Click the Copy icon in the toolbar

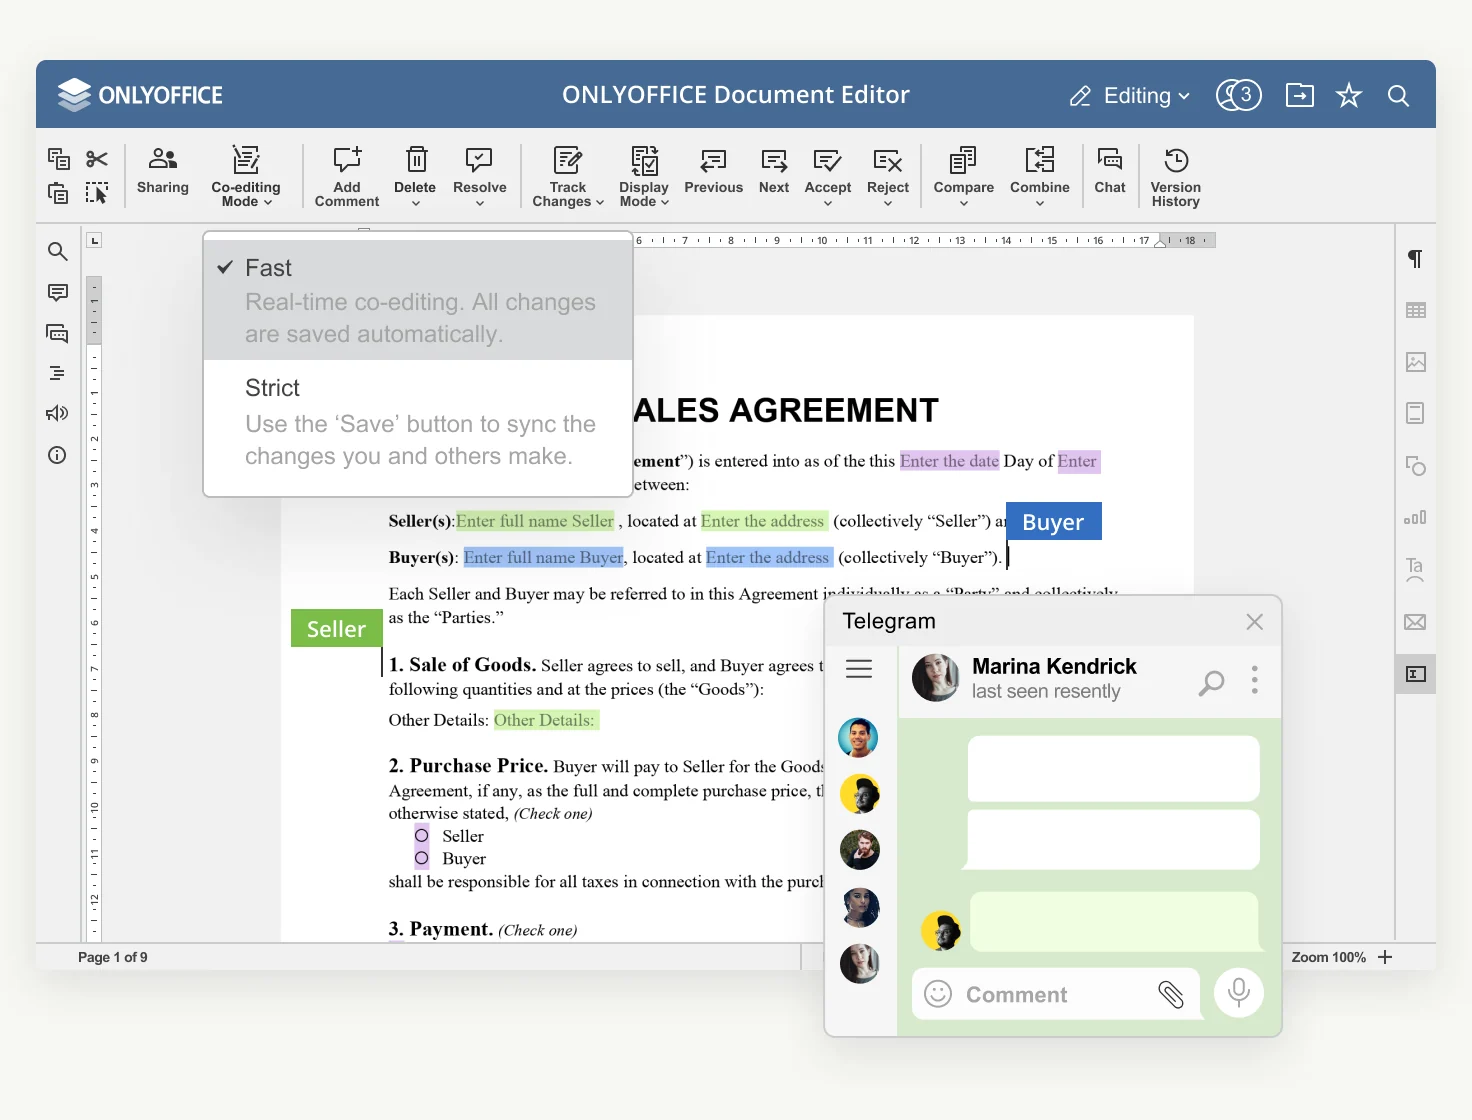click(x=59, y=159)
